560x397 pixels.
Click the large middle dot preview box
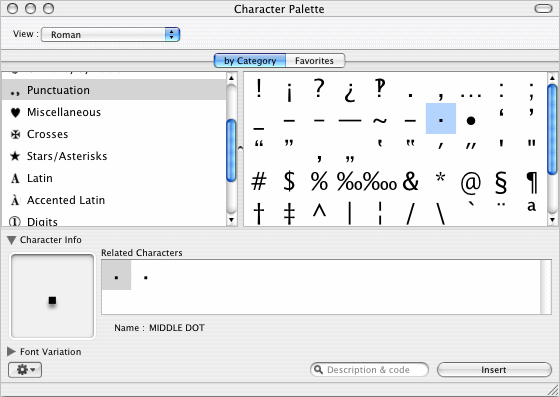[52, 296]
